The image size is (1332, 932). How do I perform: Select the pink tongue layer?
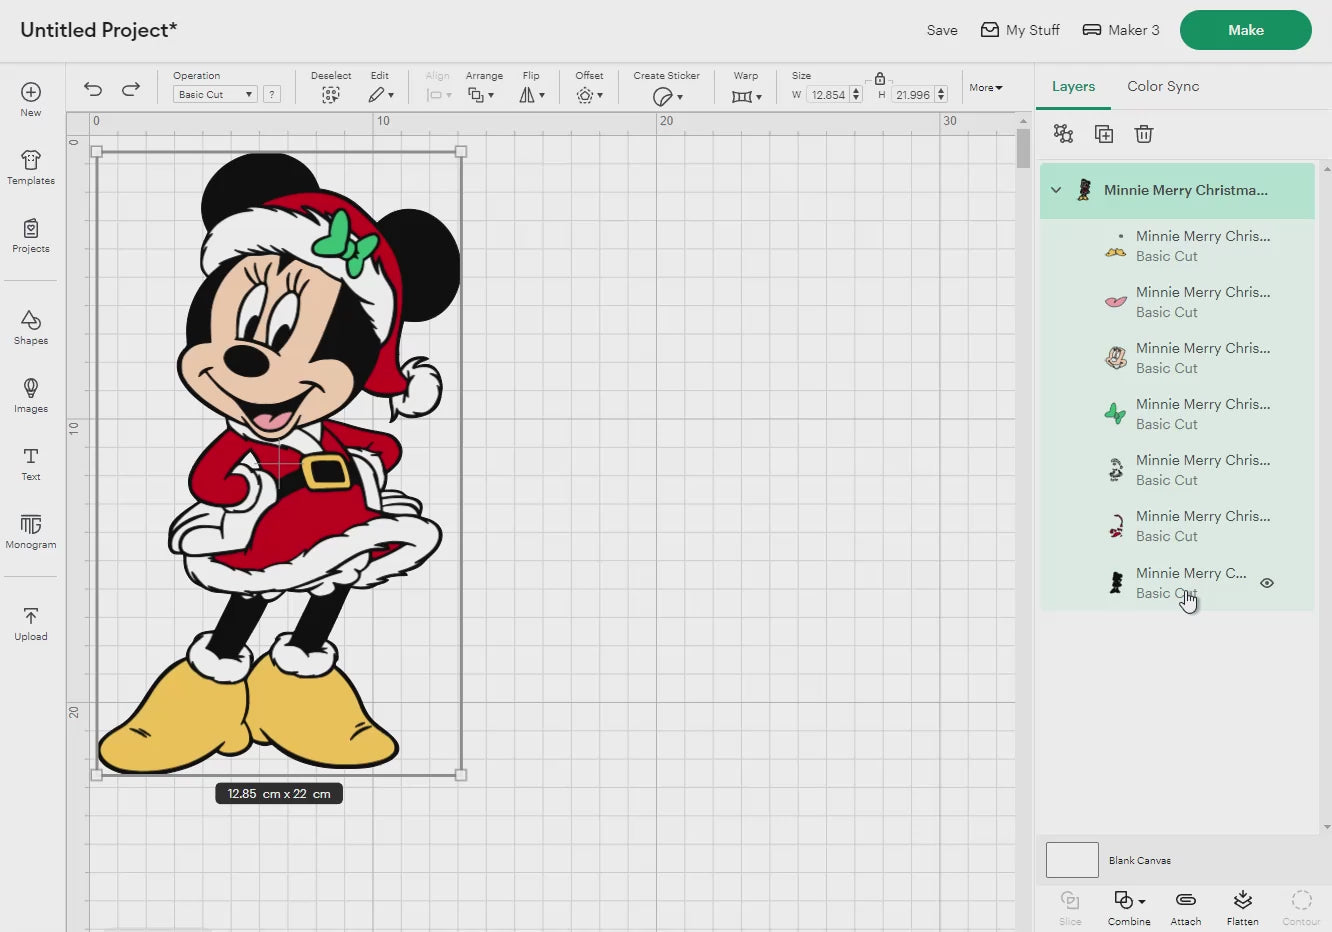point(1177,302)
